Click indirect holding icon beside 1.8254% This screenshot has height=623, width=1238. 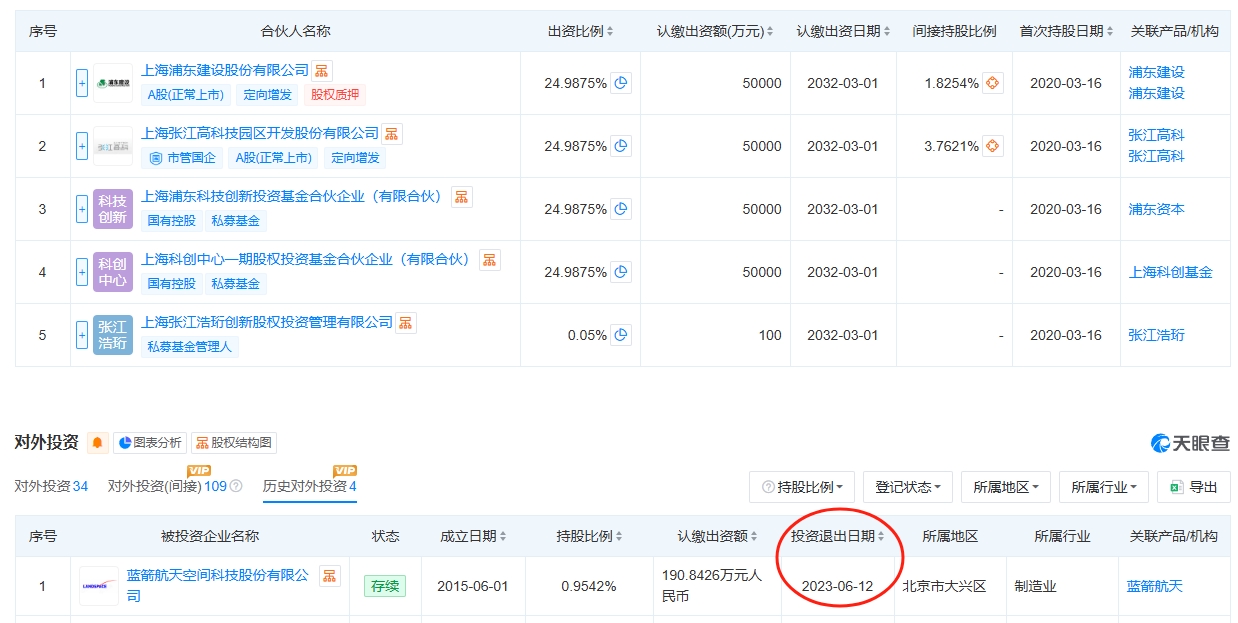tap(993, 83)
